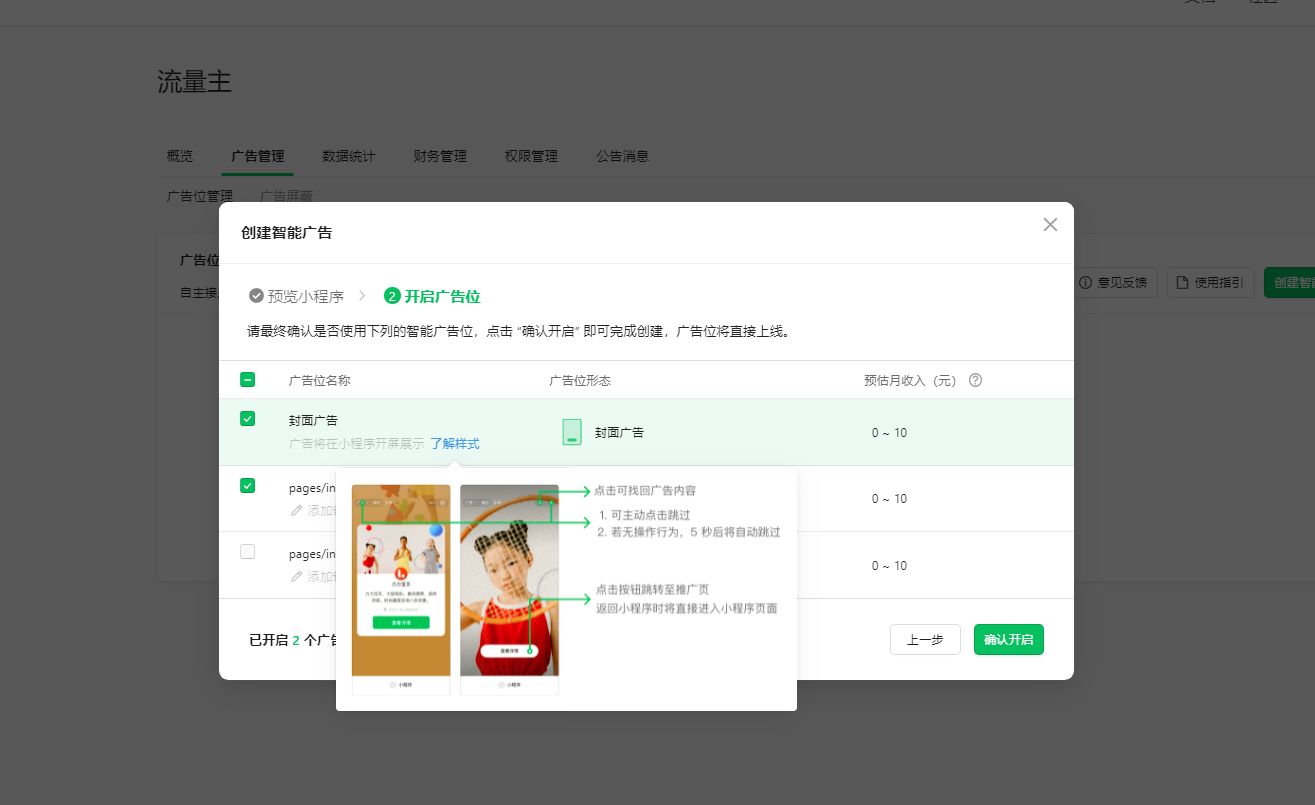Click the step 1 checkmark icon 预览小程序
Viewport: 1315px width, 805px height.
click(x=257, y=296)
